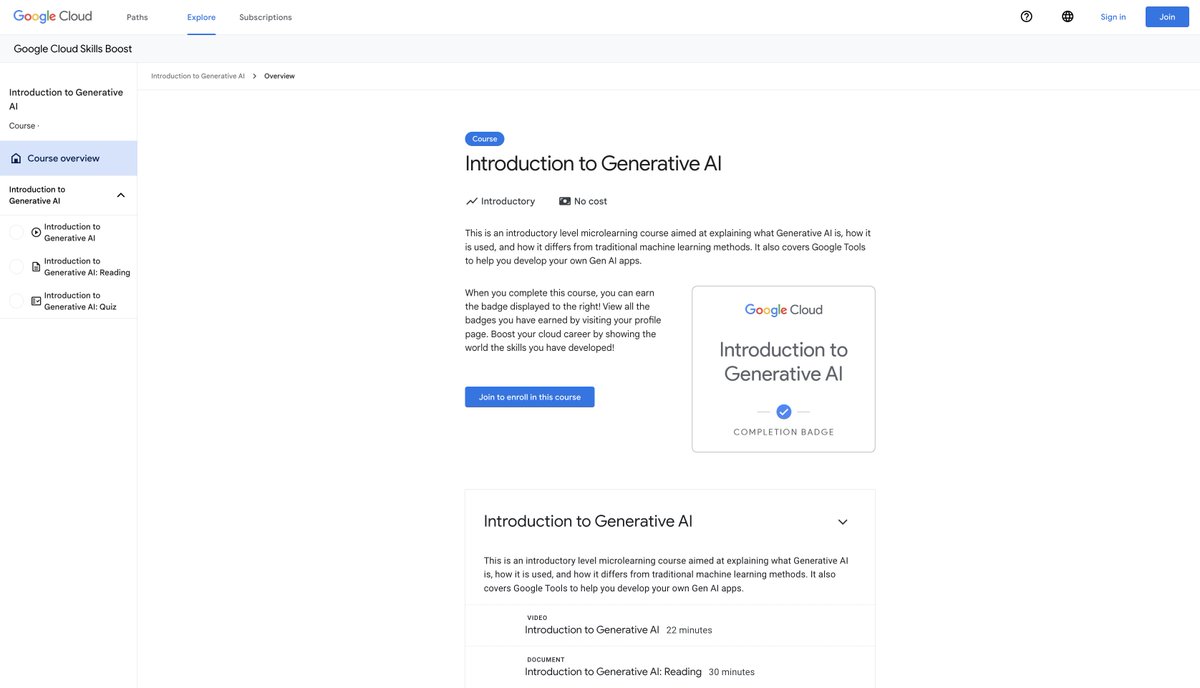Viewport: 1200px width, 688px height.
Task: Open the Explore tab
Action: pyautogui.click(x=201, y=17)
